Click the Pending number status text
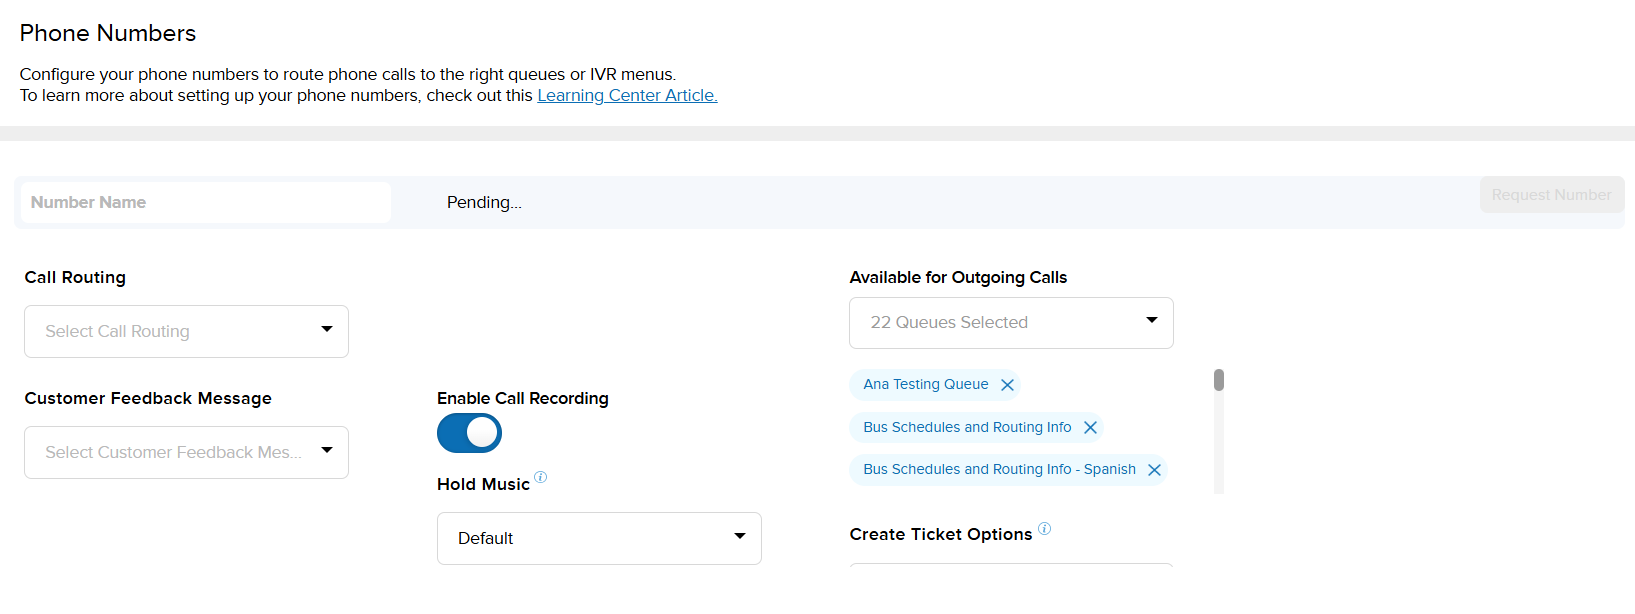 (484, 202)
